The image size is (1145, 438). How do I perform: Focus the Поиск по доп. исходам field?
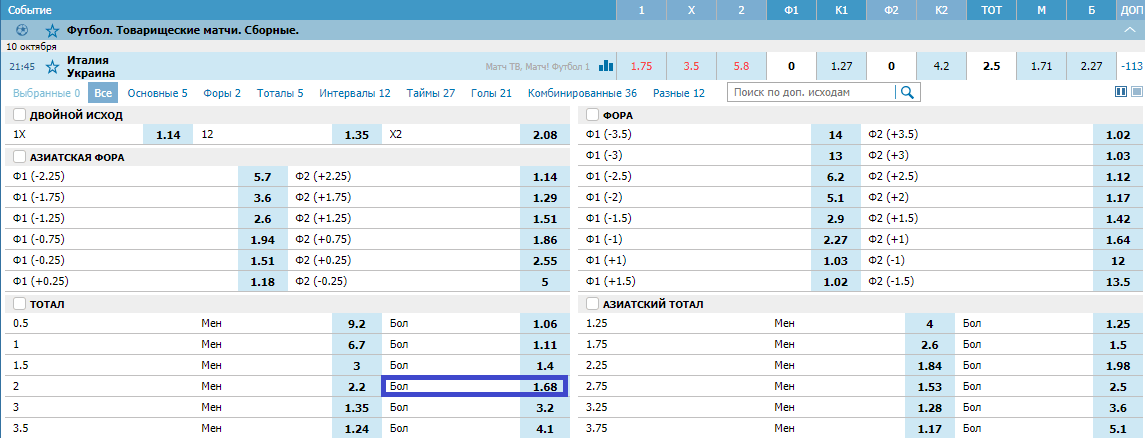811,92
